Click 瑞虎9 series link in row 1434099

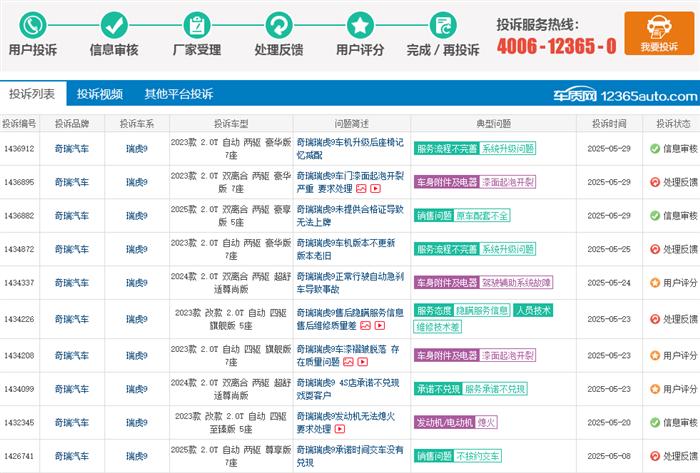[137, 389]
